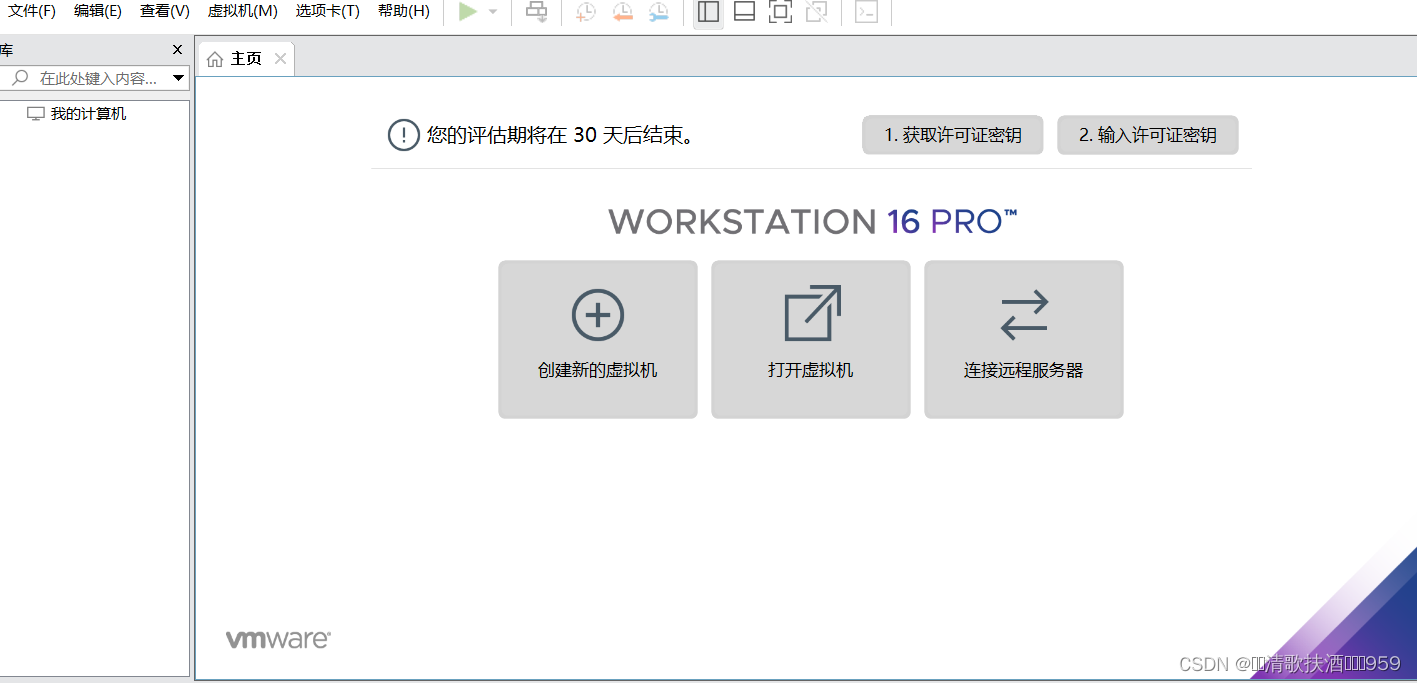This screenshot has height=683, width=1417.
Task: Click the vmware logo at bottom
Action: click(278, 640)
